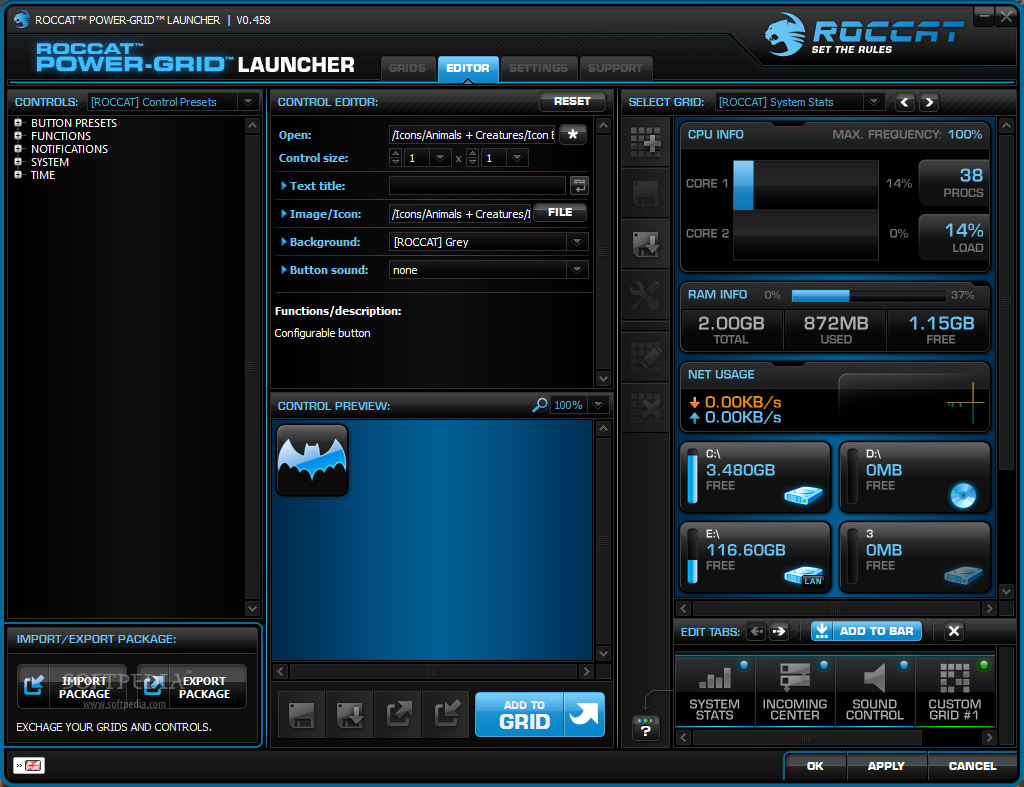
Task: Open the control height size dropdown
Action: tap(517, 158)
